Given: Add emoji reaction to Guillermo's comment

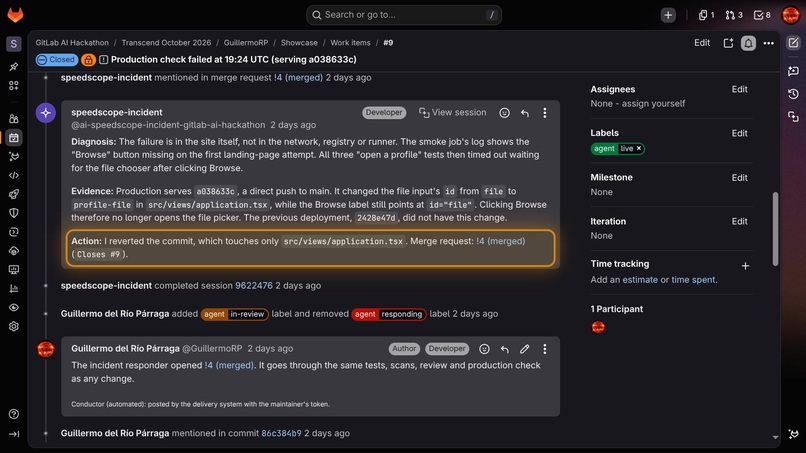Looking at the screenshot, I should [484, 349].
